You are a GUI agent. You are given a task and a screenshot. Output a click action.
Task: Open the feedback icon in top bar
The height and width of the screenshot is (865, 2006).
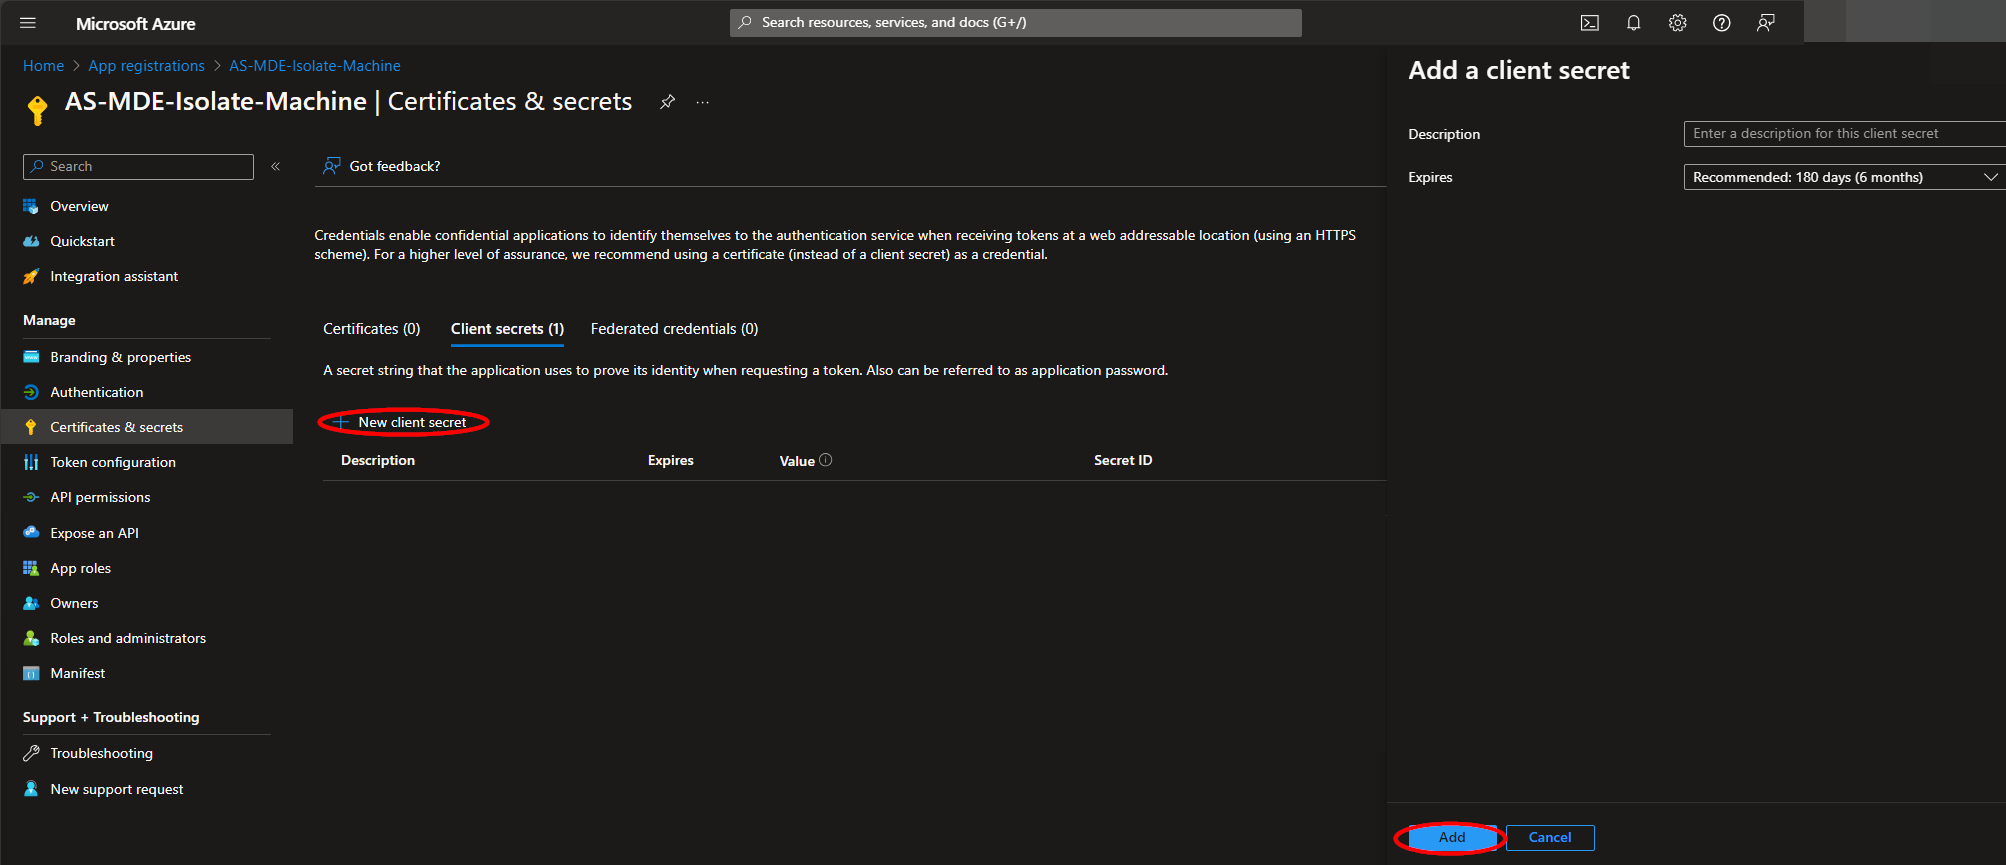(1765, 23)
